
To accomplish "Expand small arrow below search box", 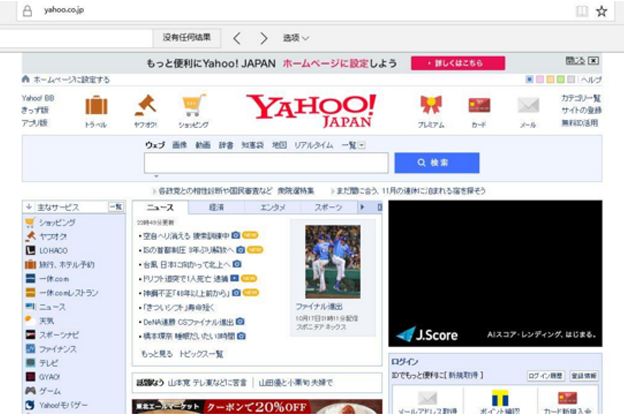I will (156, 176).
